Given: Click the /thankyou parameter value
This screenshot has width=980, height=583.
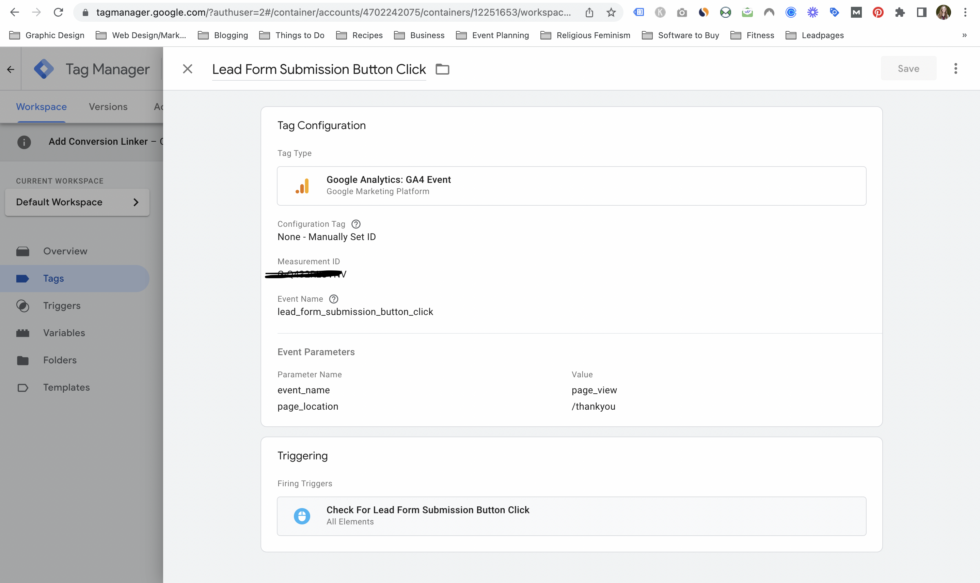Looking at the screenshot, I should [593, 407].
